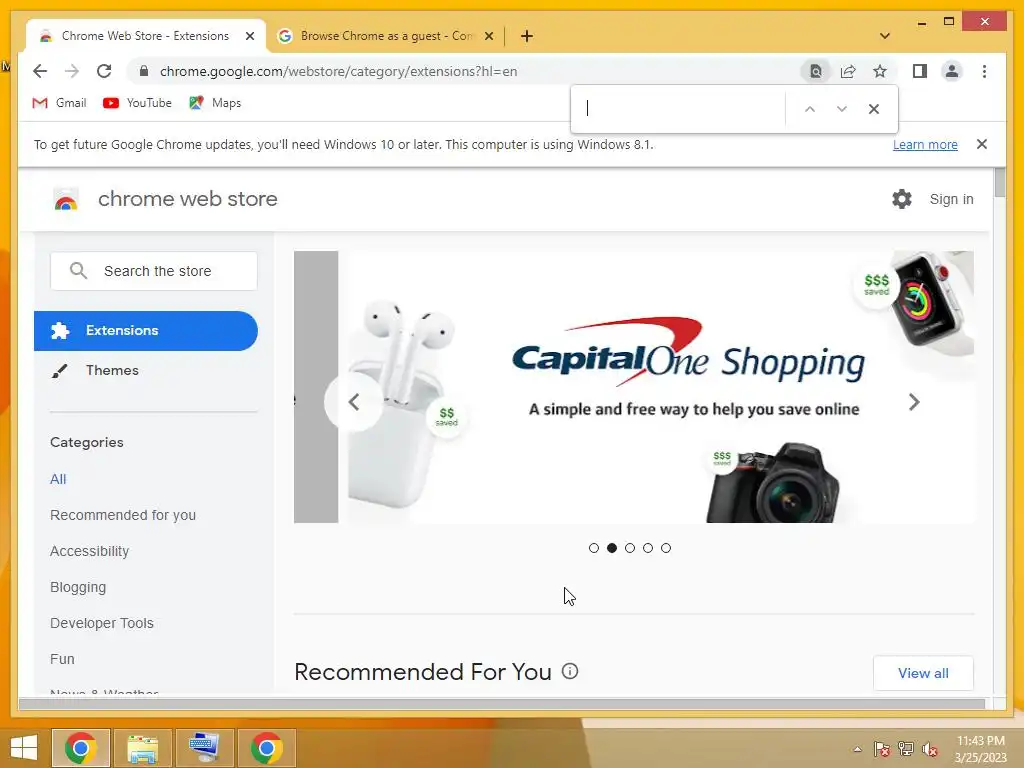Image resolution: width=1024 pixels, height=768 pixels.
Task: Select fourth carousel dot
Action: (x=648, y=548)
